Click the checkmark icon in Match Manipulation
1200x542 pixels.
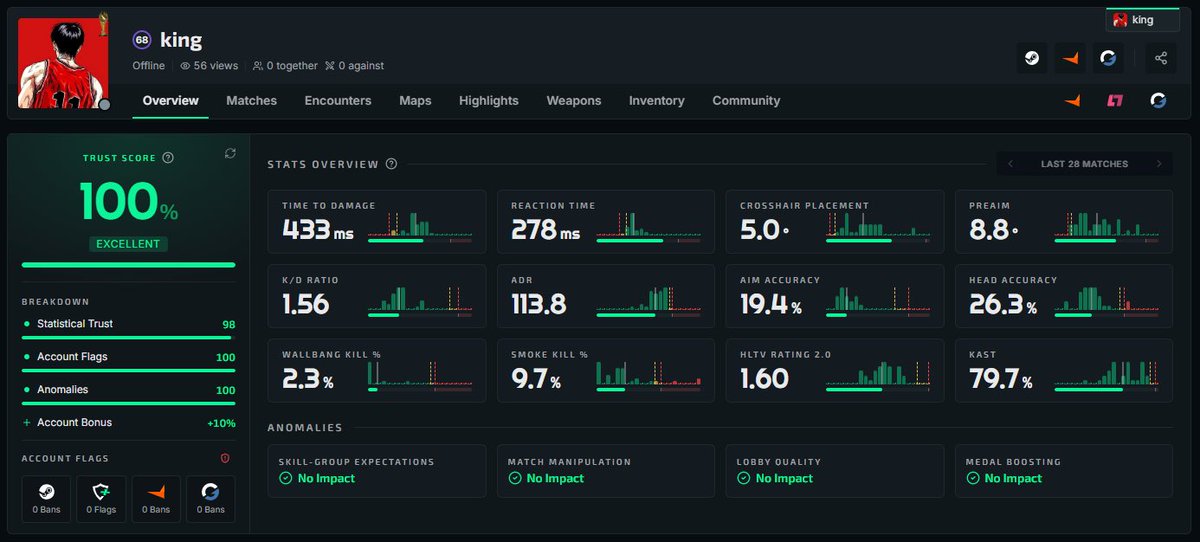tap(515, 478)
